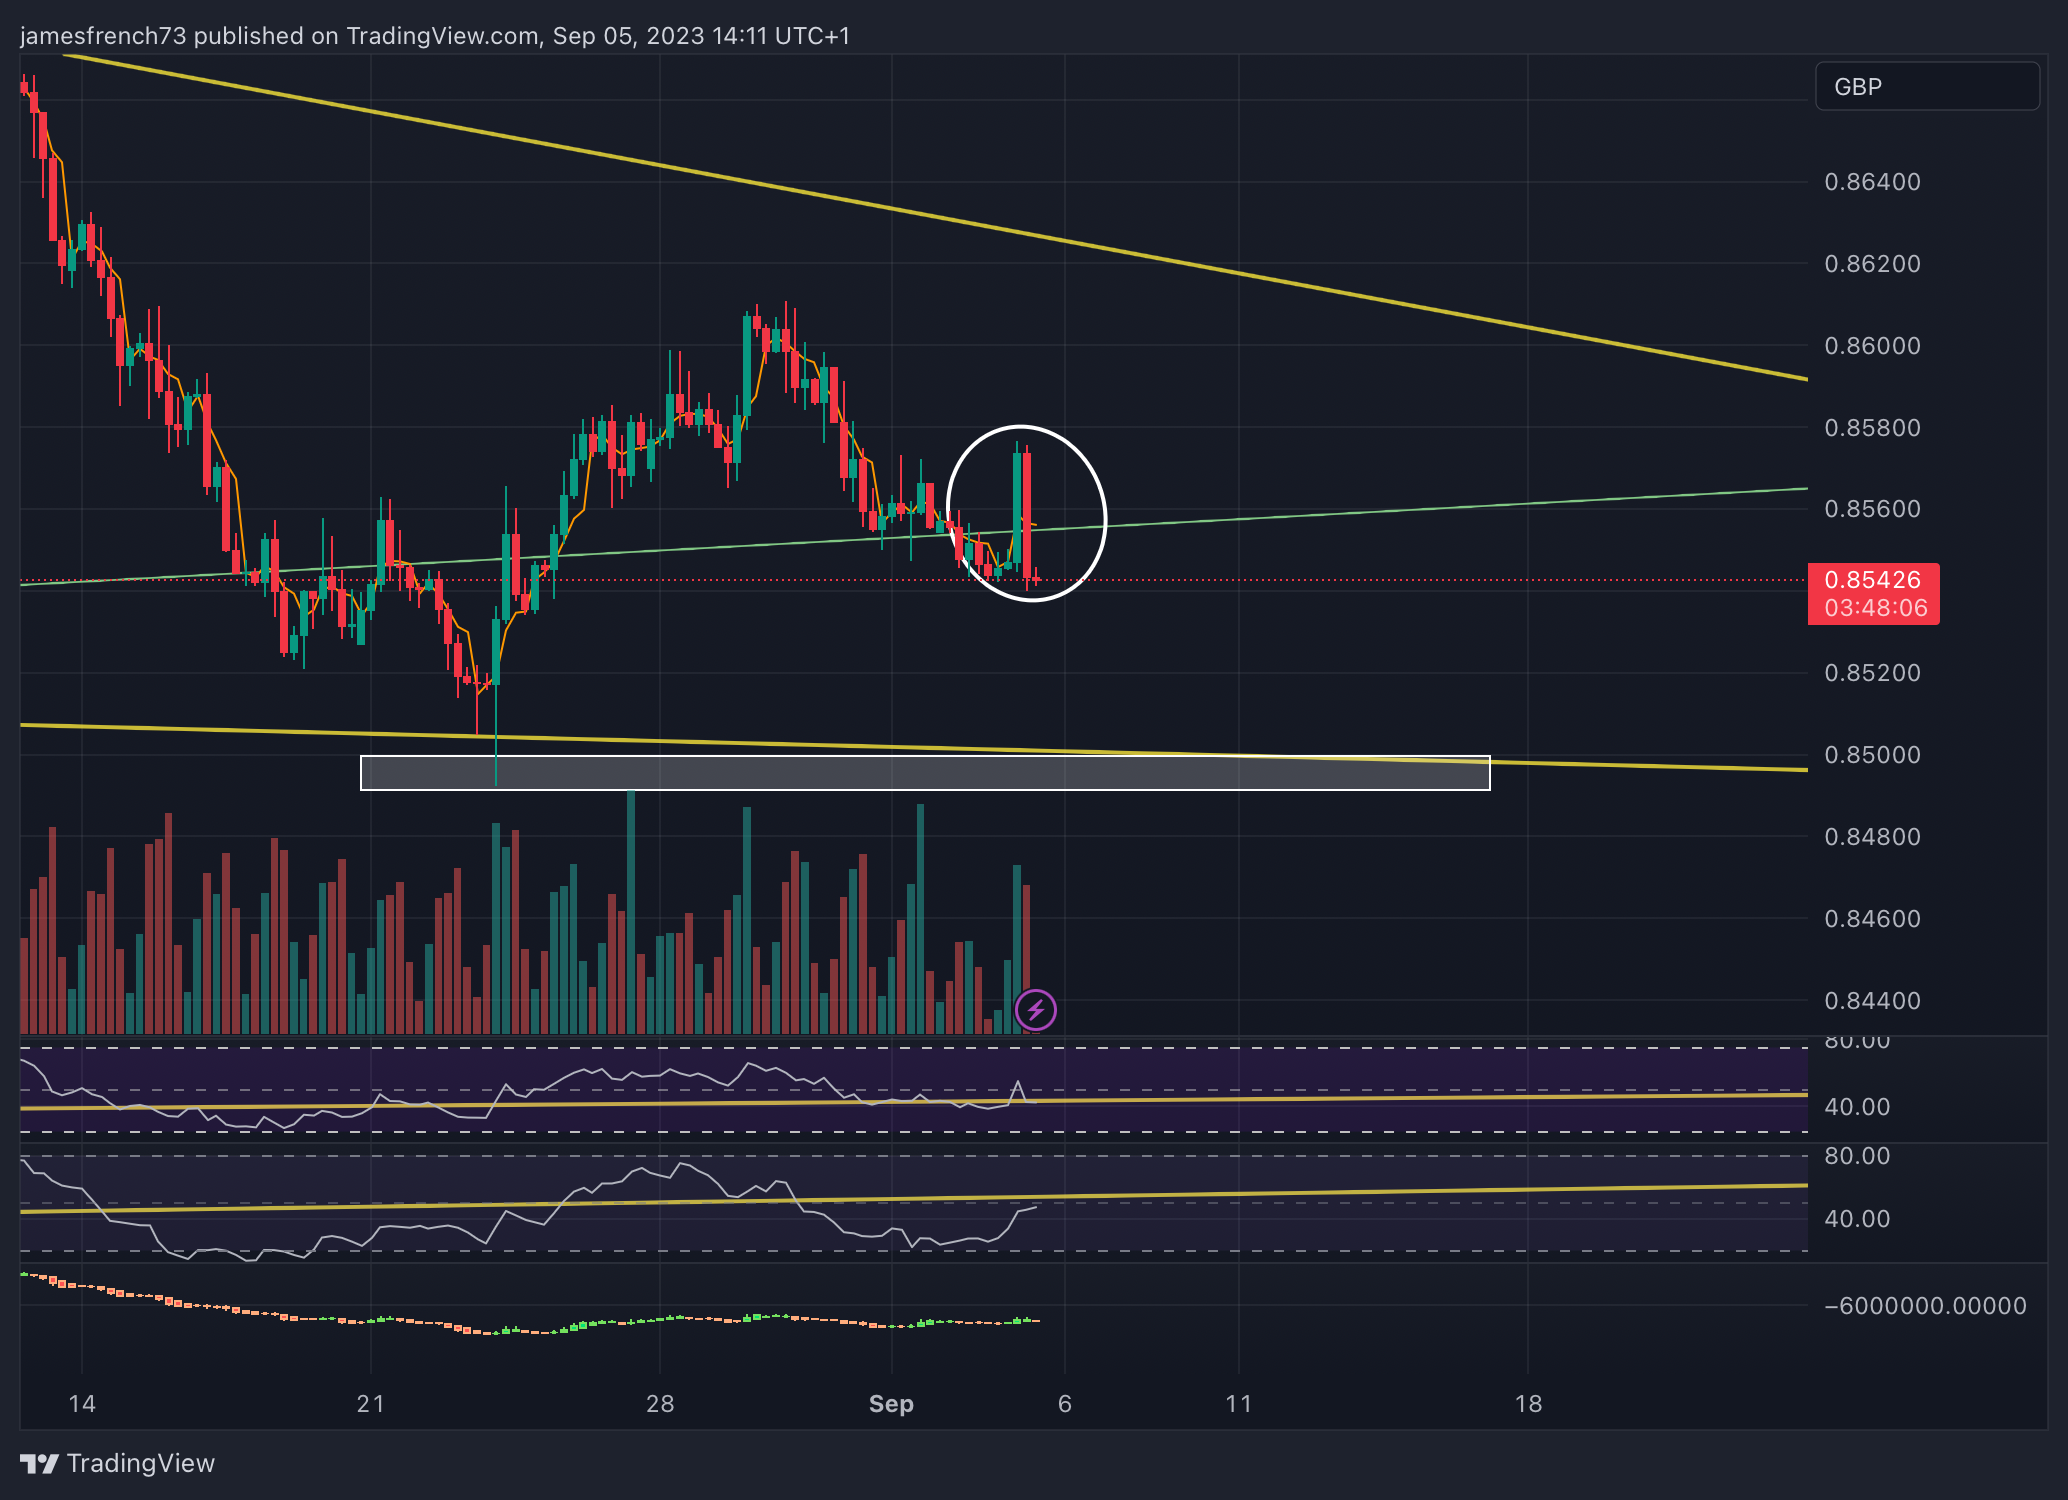Screen dimensions: 2068x1500
Task: Click the candle countdown timer 03:48:06
Action: point(1875,608)
